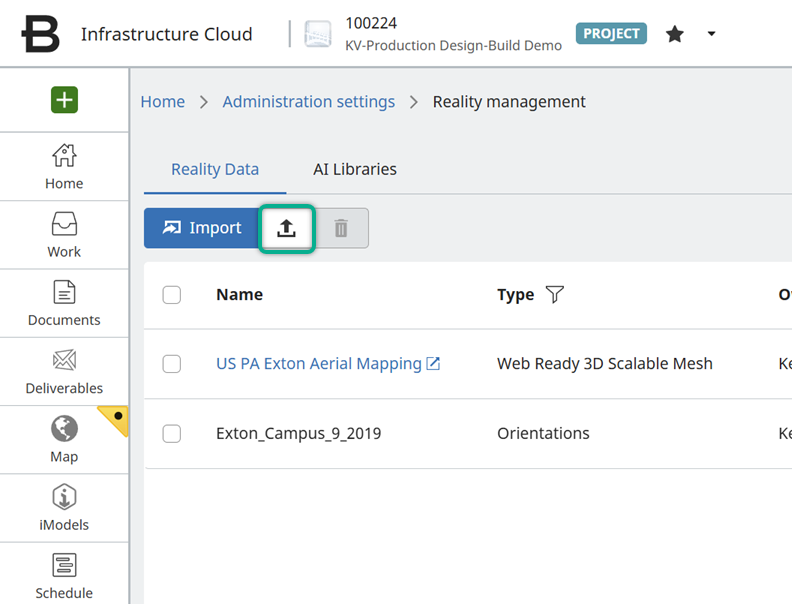Click the trash delete button
Screen dimensions: 792x604
coord(341,229)
